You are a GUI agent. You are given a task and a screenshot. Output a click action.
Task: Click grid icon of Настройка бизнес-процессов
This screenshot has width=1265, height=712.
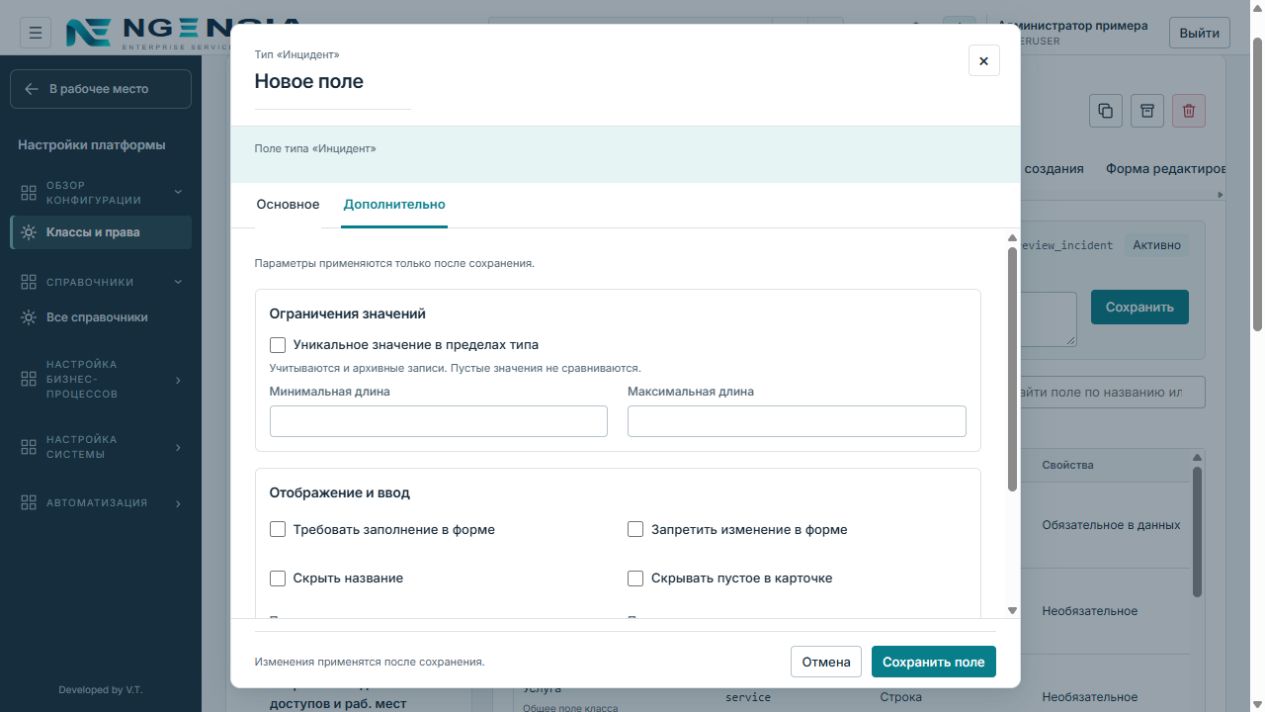point(29,379)
